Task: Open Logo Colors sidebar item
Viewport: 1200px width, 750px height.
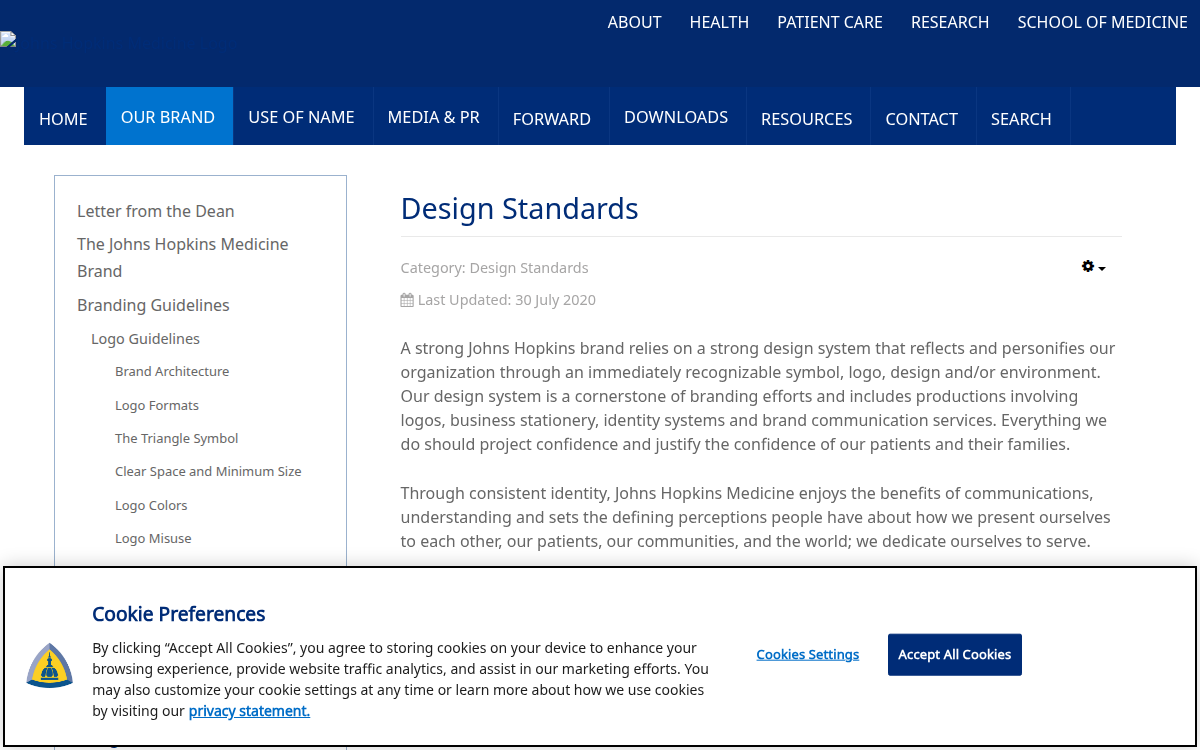Action: tap(151, 505)
